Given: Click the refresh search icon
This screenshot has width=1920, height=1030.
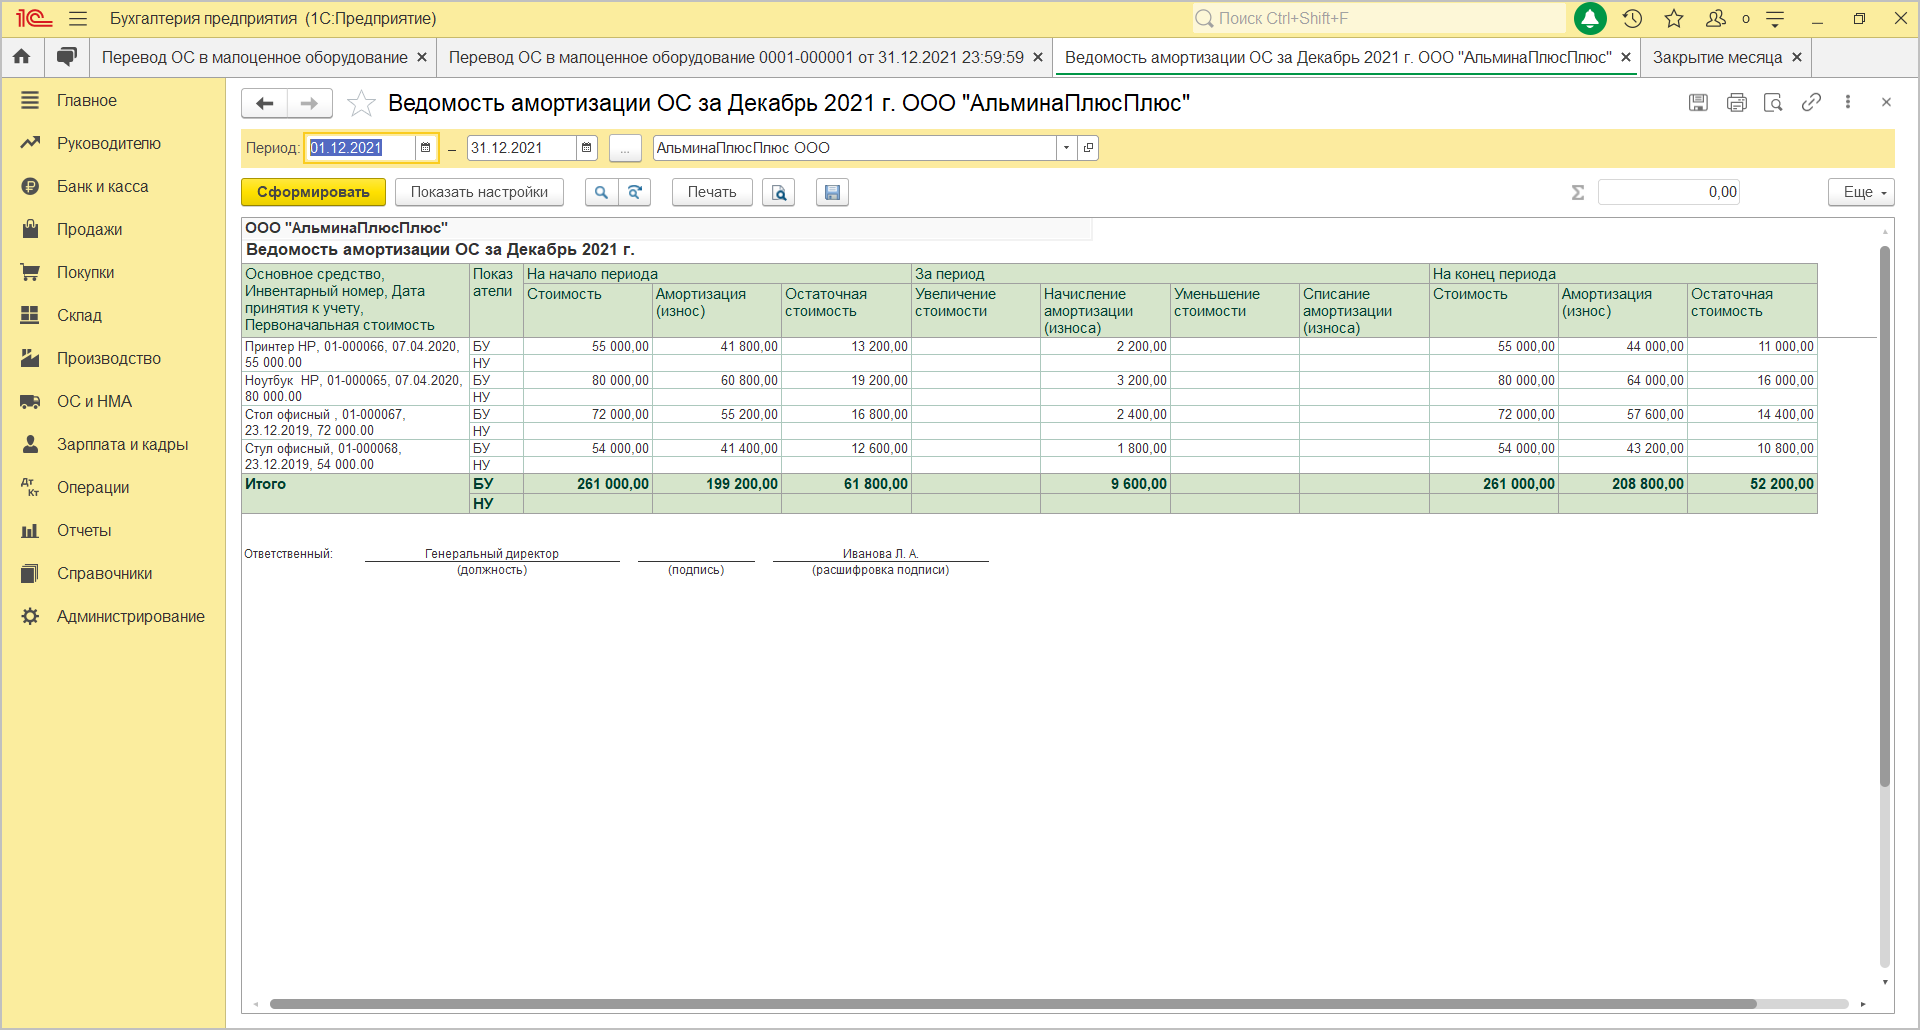Looking at the screenshot, I should [635, 192].
